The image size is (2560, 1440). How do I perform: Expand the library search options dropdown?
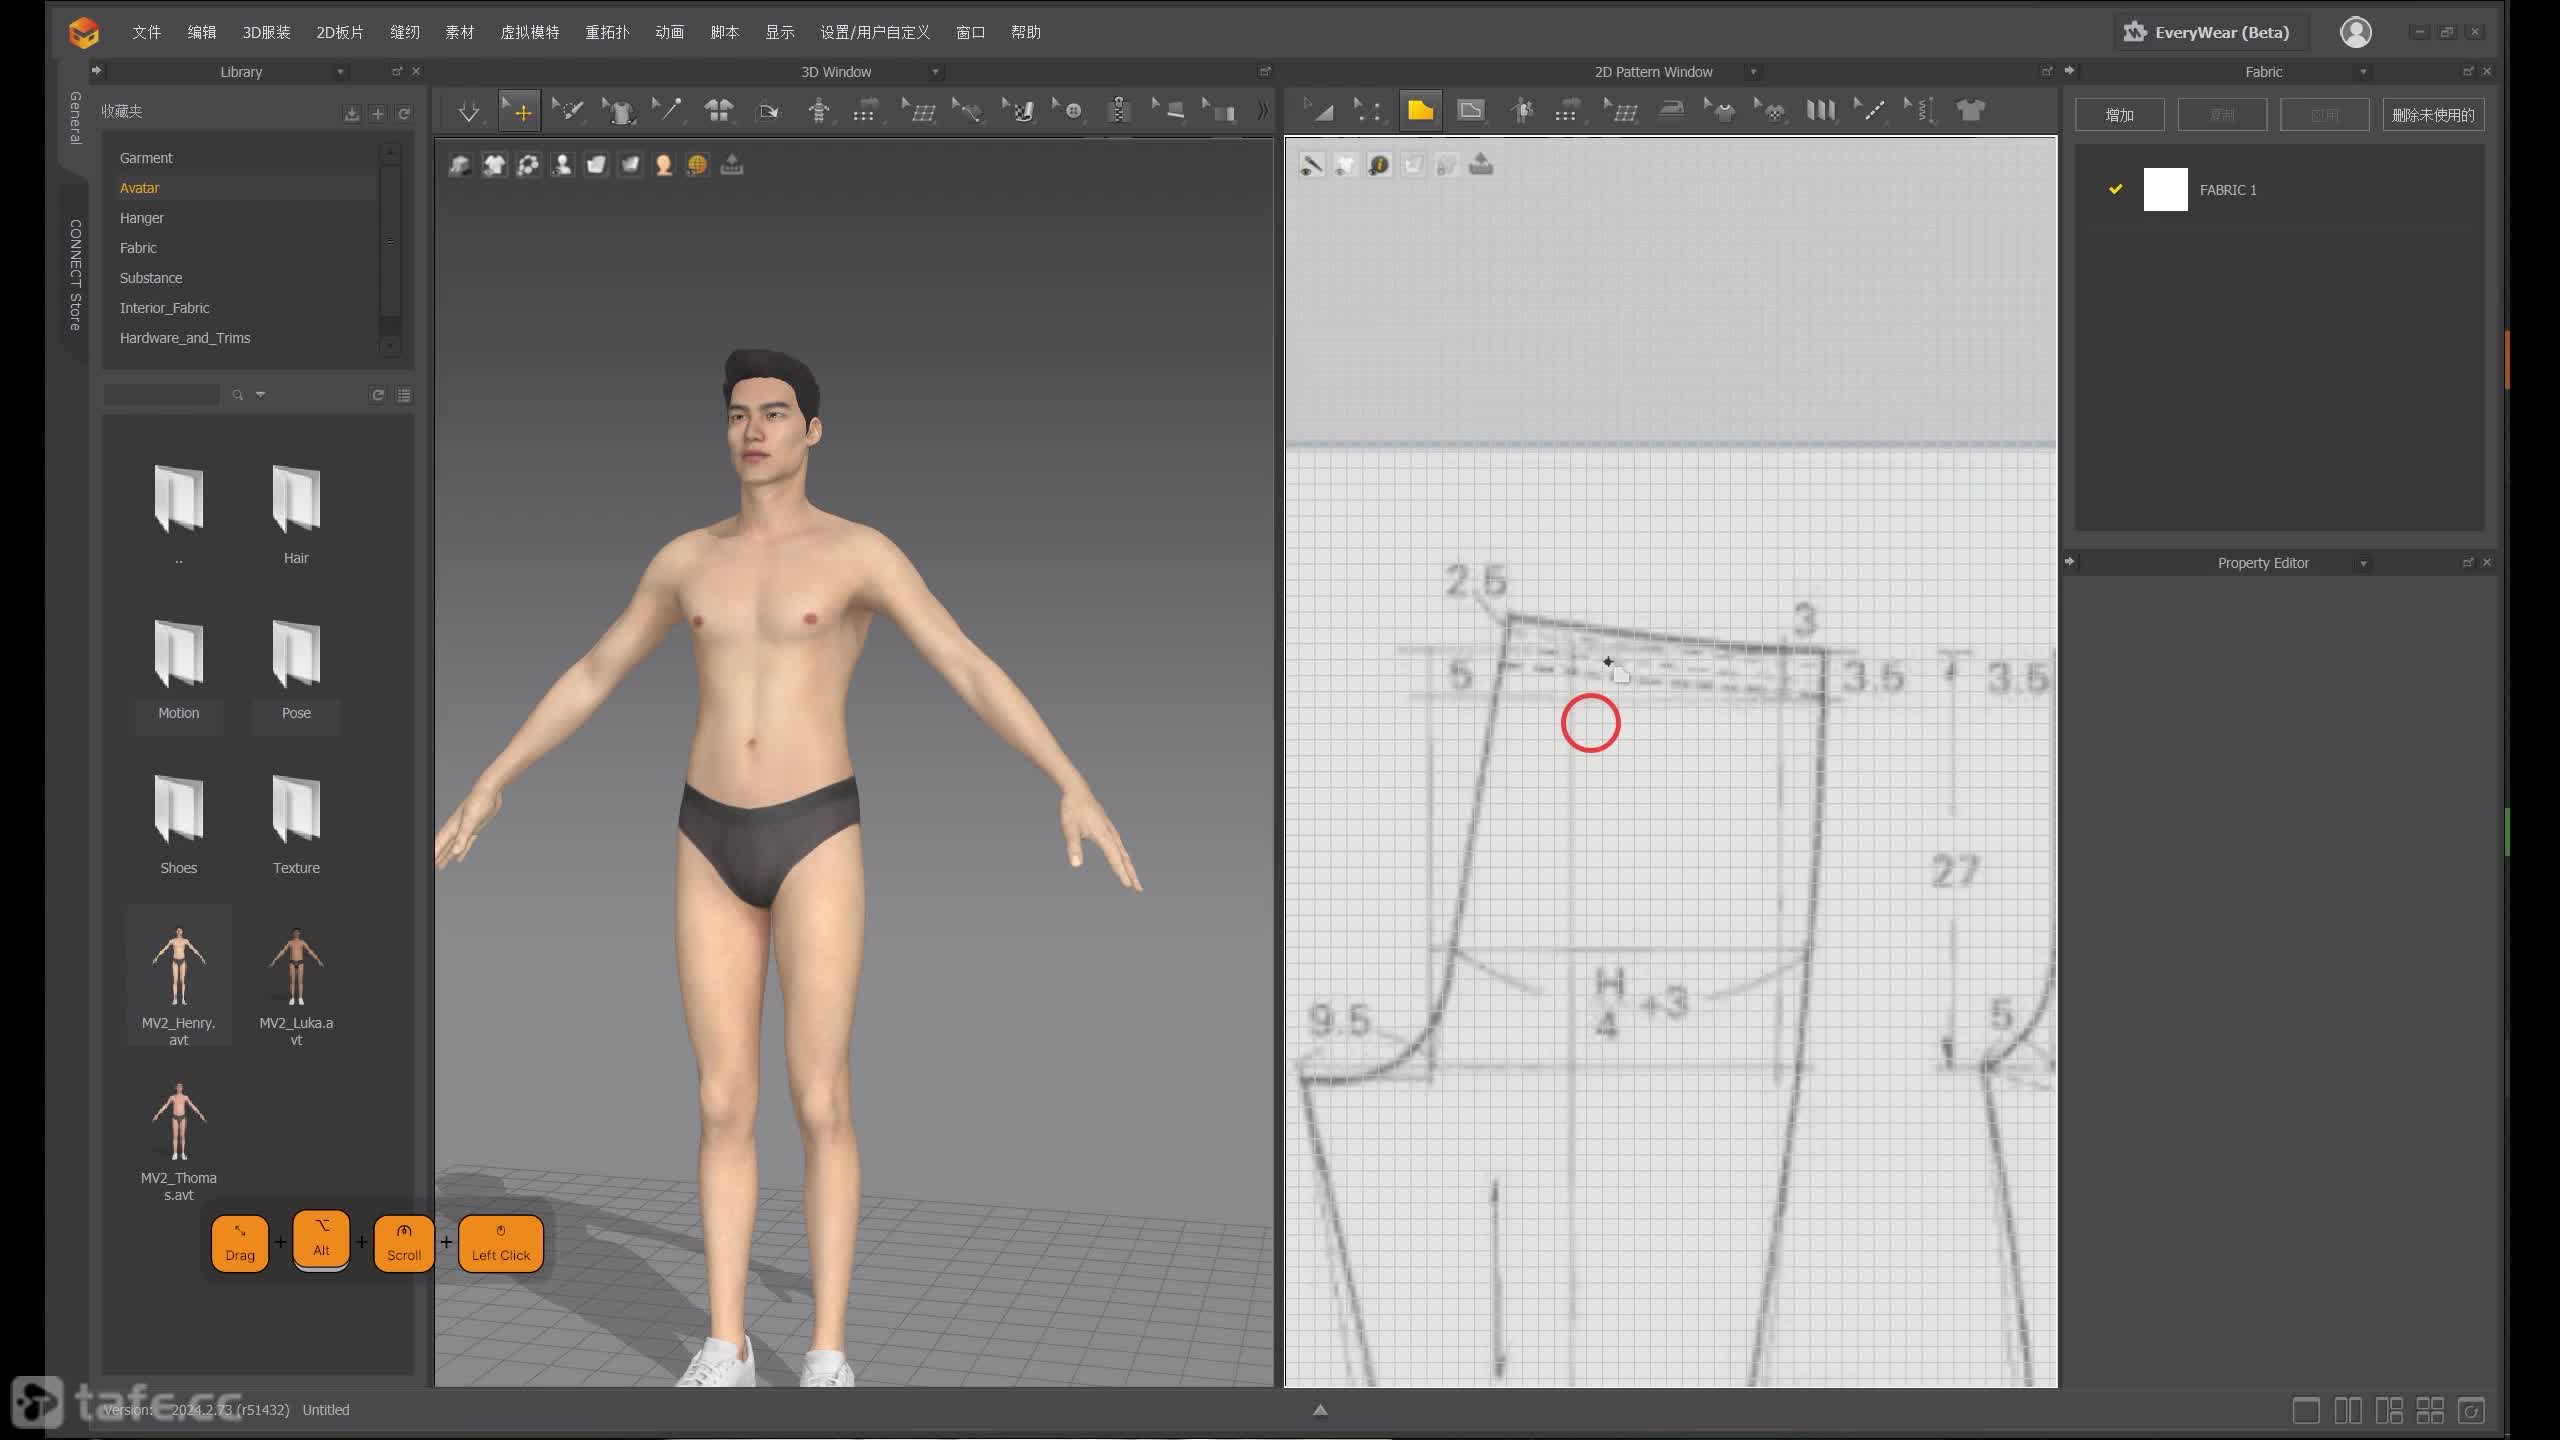260,395
